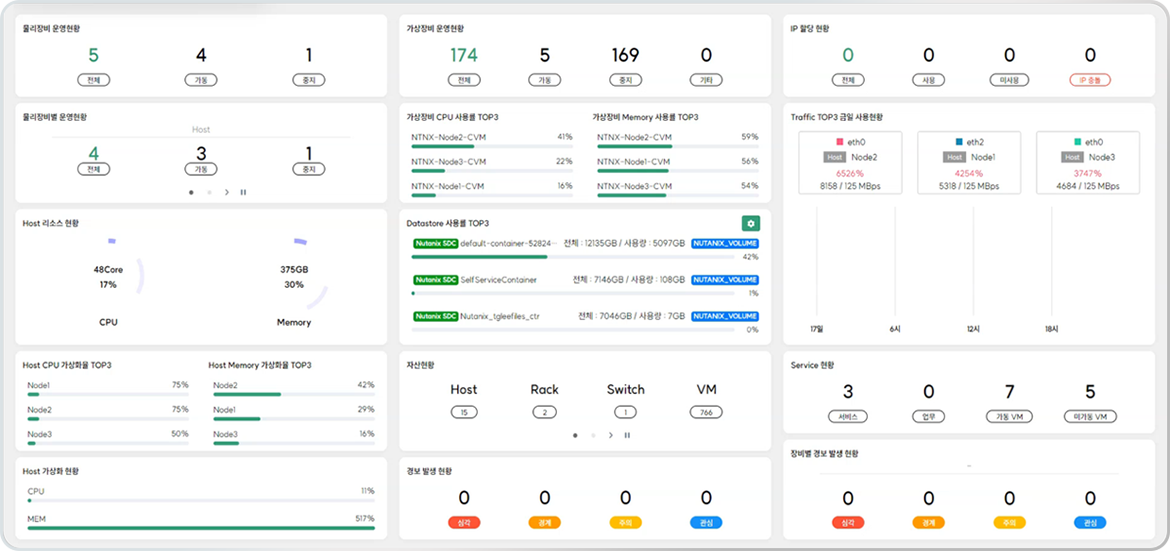Click Nutanix SDC badge on default-container row
The height and width of the screenshot is (551, 1170).
tap(435, 243)
